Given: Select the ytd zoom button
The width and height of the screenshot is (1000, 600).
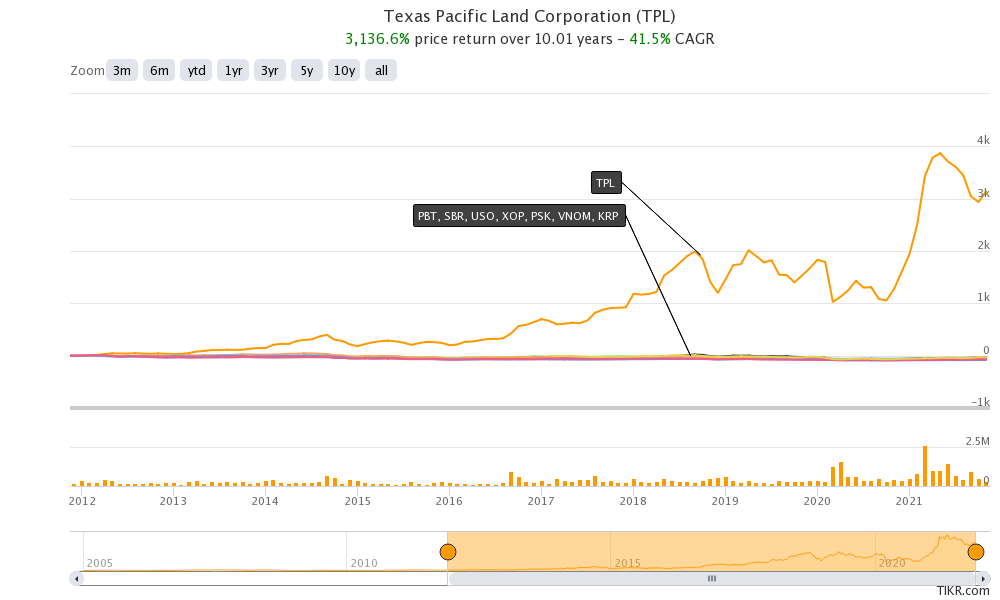Looking at the screenshot, I should point(196,70).
